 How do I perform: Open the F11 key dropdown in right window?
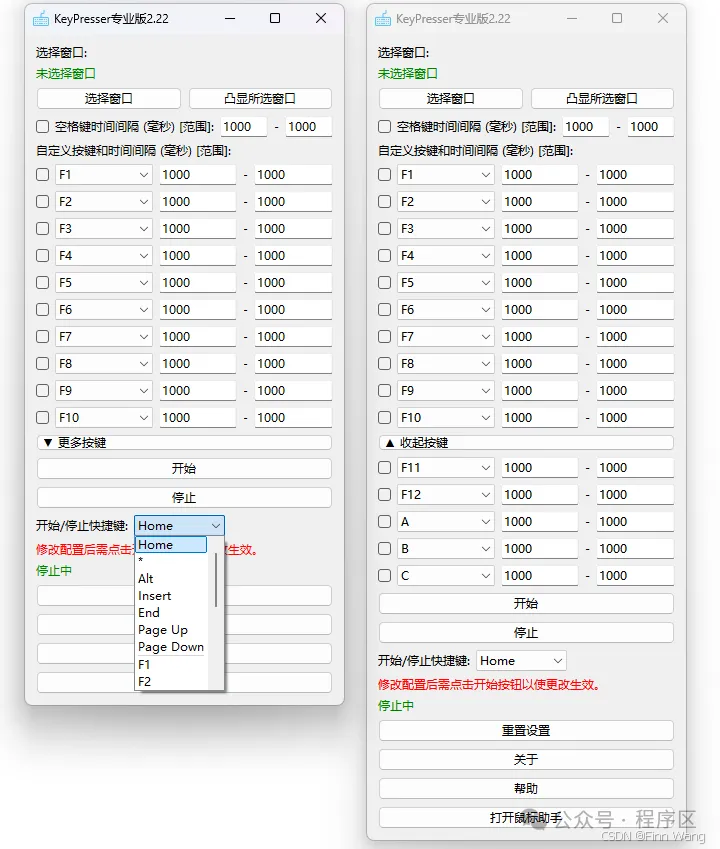click(x=446, y=467)
